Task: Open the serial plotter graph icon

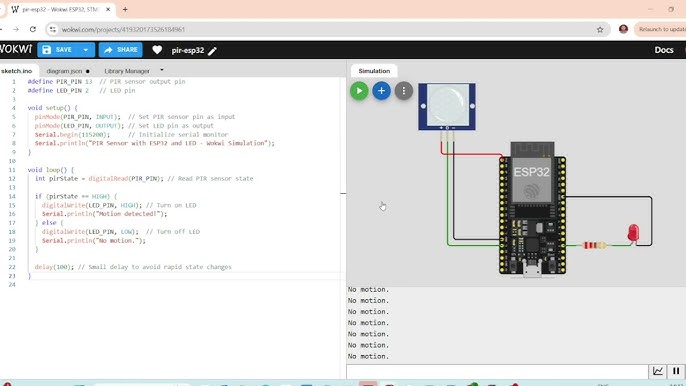Action: 658,371
